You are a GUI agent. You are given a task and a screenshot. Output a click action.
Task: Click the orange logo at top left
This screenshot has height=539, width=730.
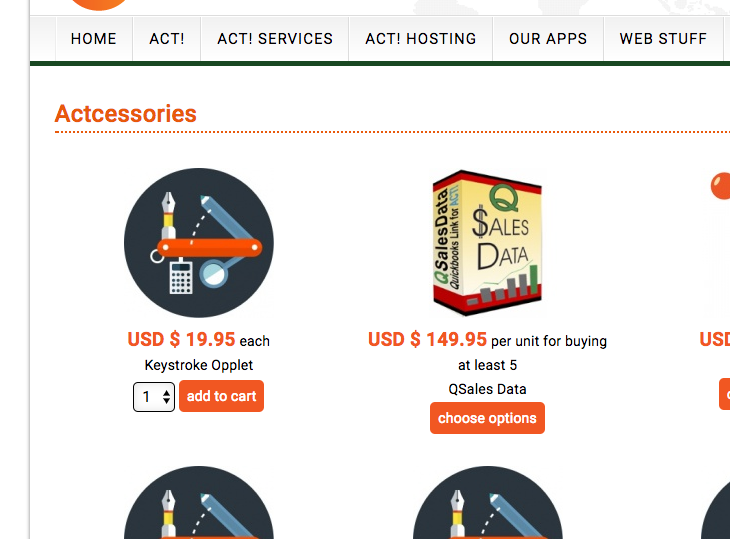coord(99,4)
